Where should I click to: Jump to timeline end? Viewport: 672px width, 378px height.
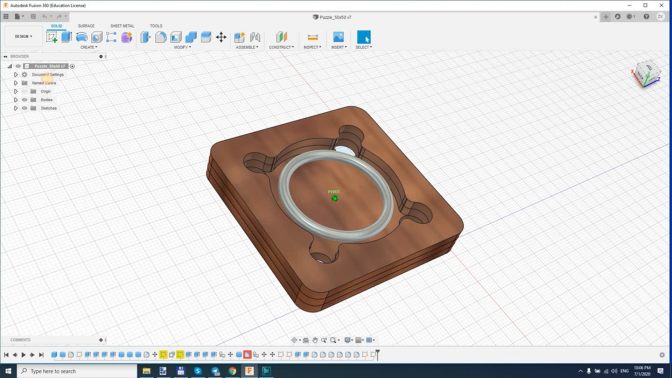click(41, 355)
